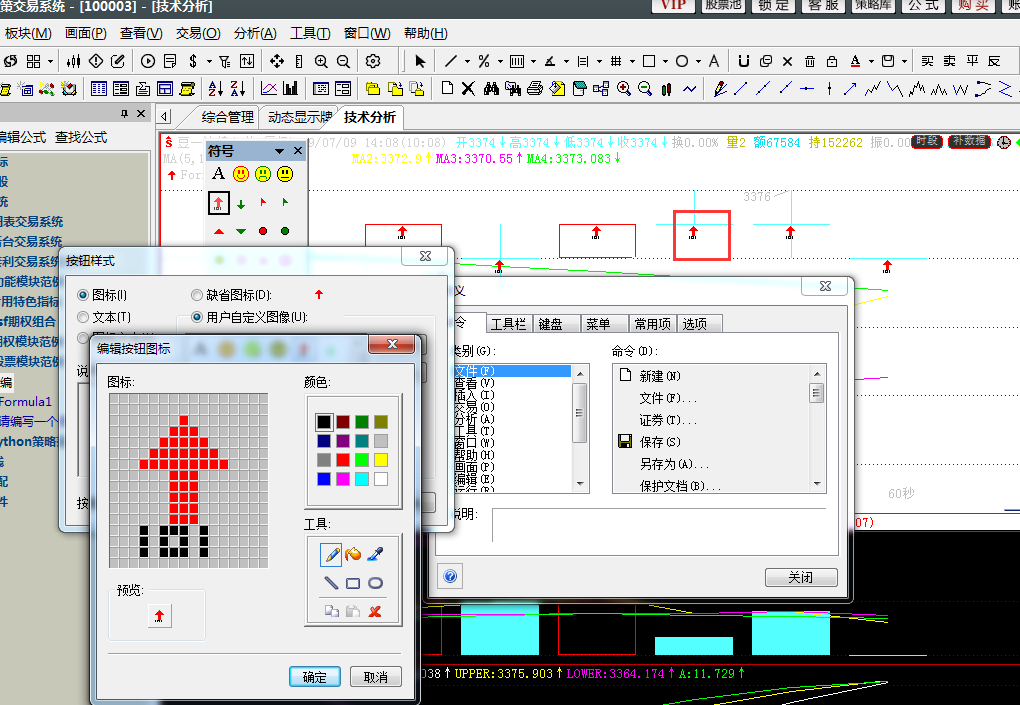
Task: Open the 分析(A) menu
Action: [255, 33]
